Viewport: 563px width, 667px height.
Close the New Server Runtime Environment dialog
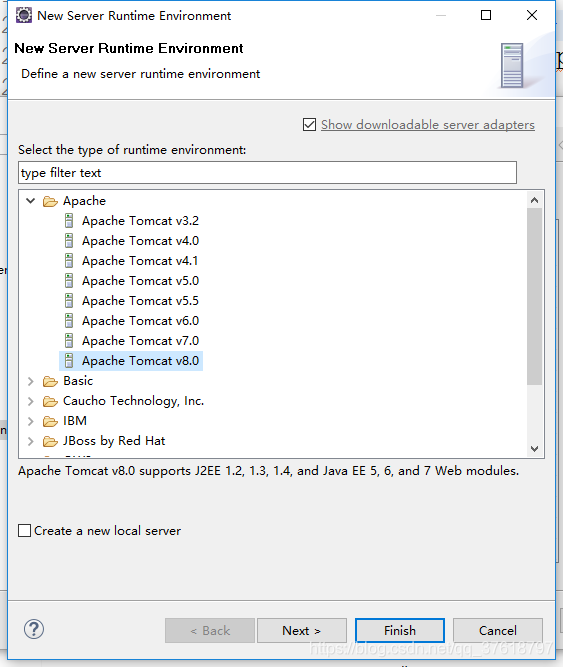pyautogui.click(x=532, y=15)
